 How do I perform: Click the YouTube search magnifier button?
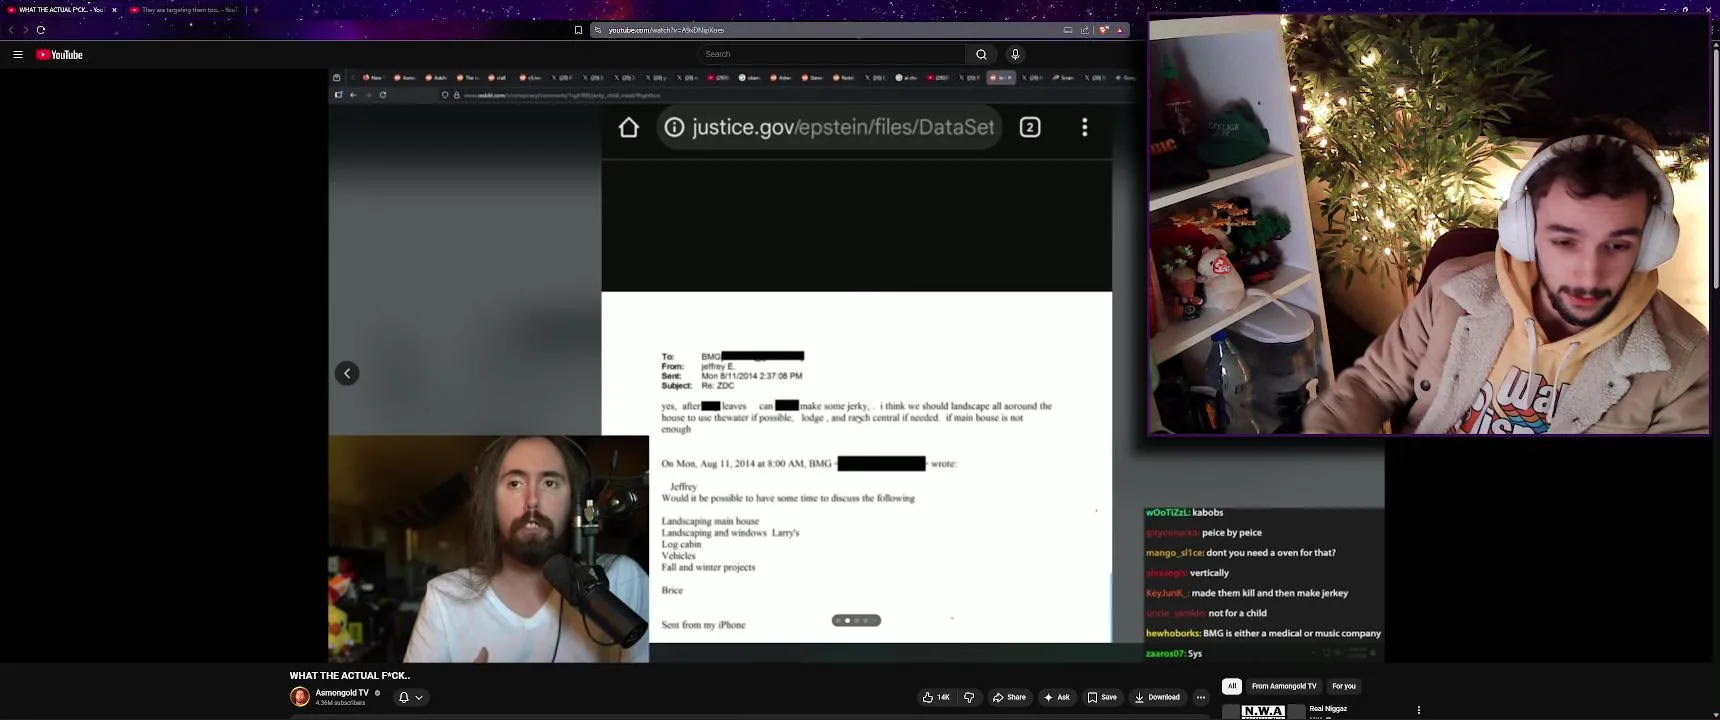[981, 55]
